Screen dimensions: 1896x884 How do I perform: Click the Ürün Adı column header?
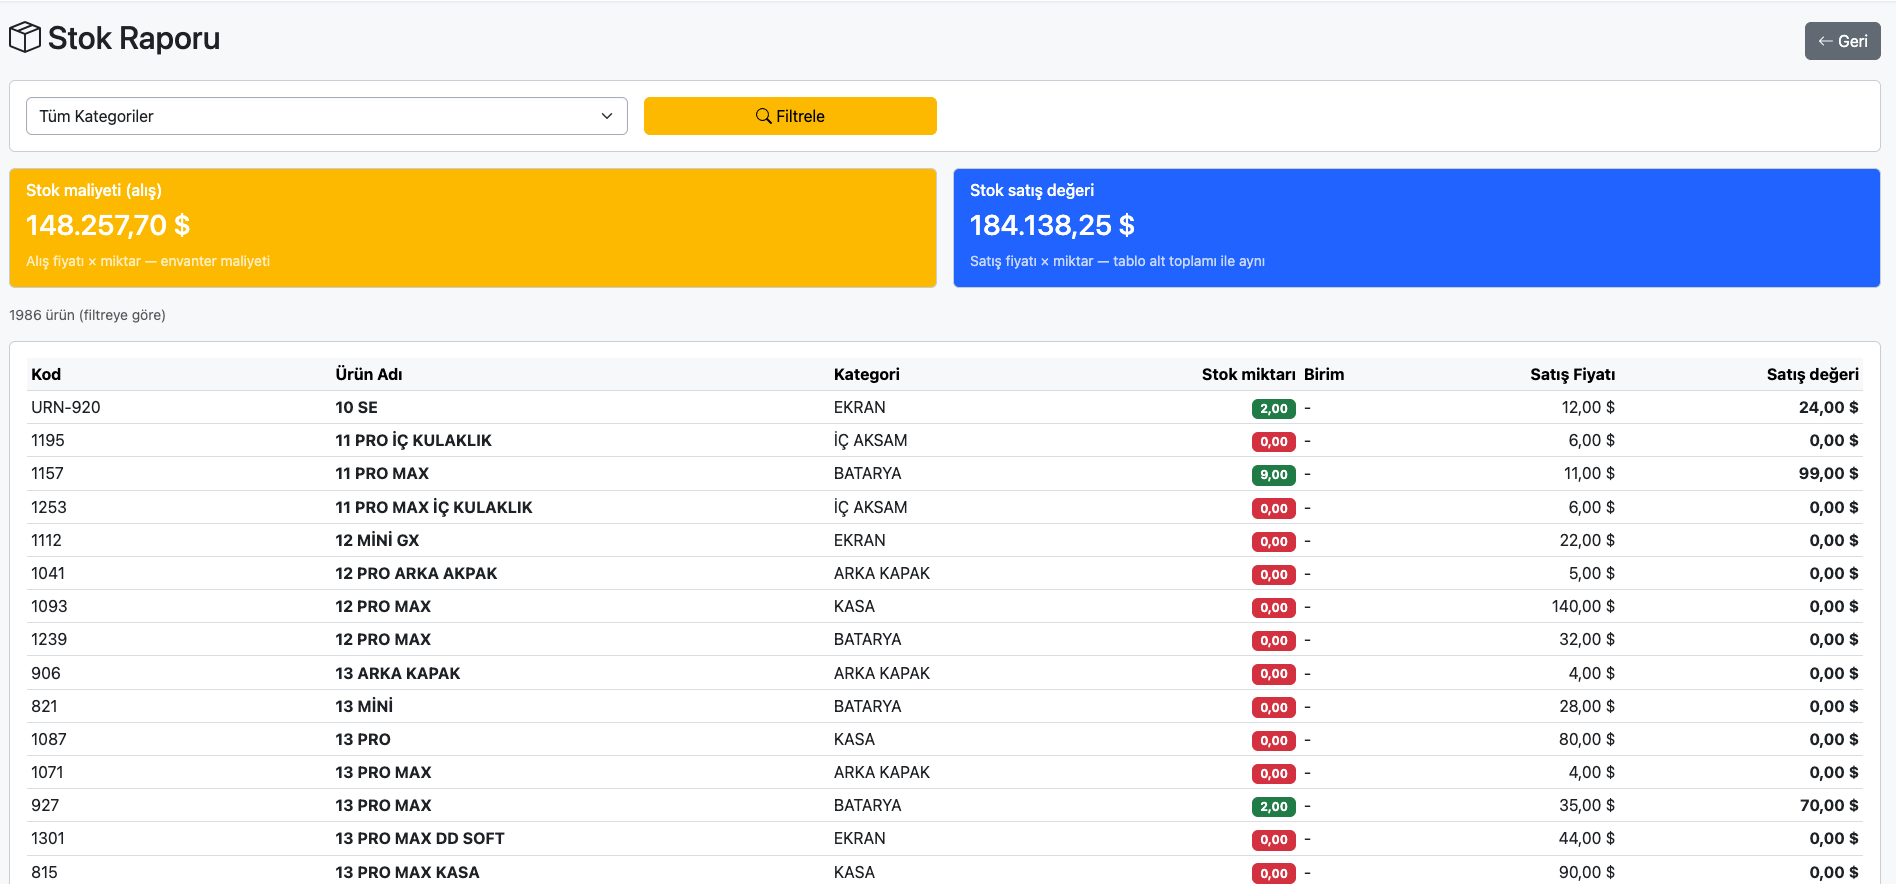369,374
